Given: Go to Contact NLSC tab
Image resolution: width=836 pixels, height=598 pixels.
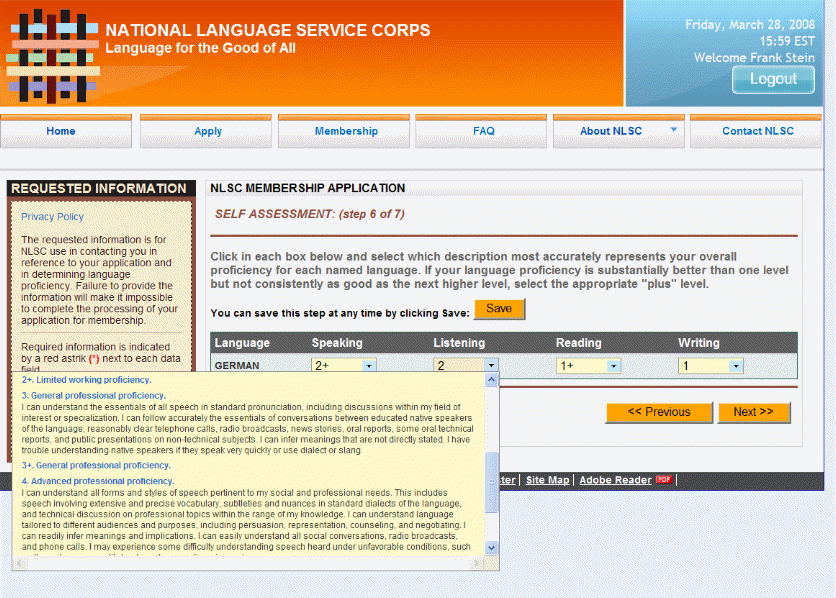Looking at the screenshot, I should [756, 131].
